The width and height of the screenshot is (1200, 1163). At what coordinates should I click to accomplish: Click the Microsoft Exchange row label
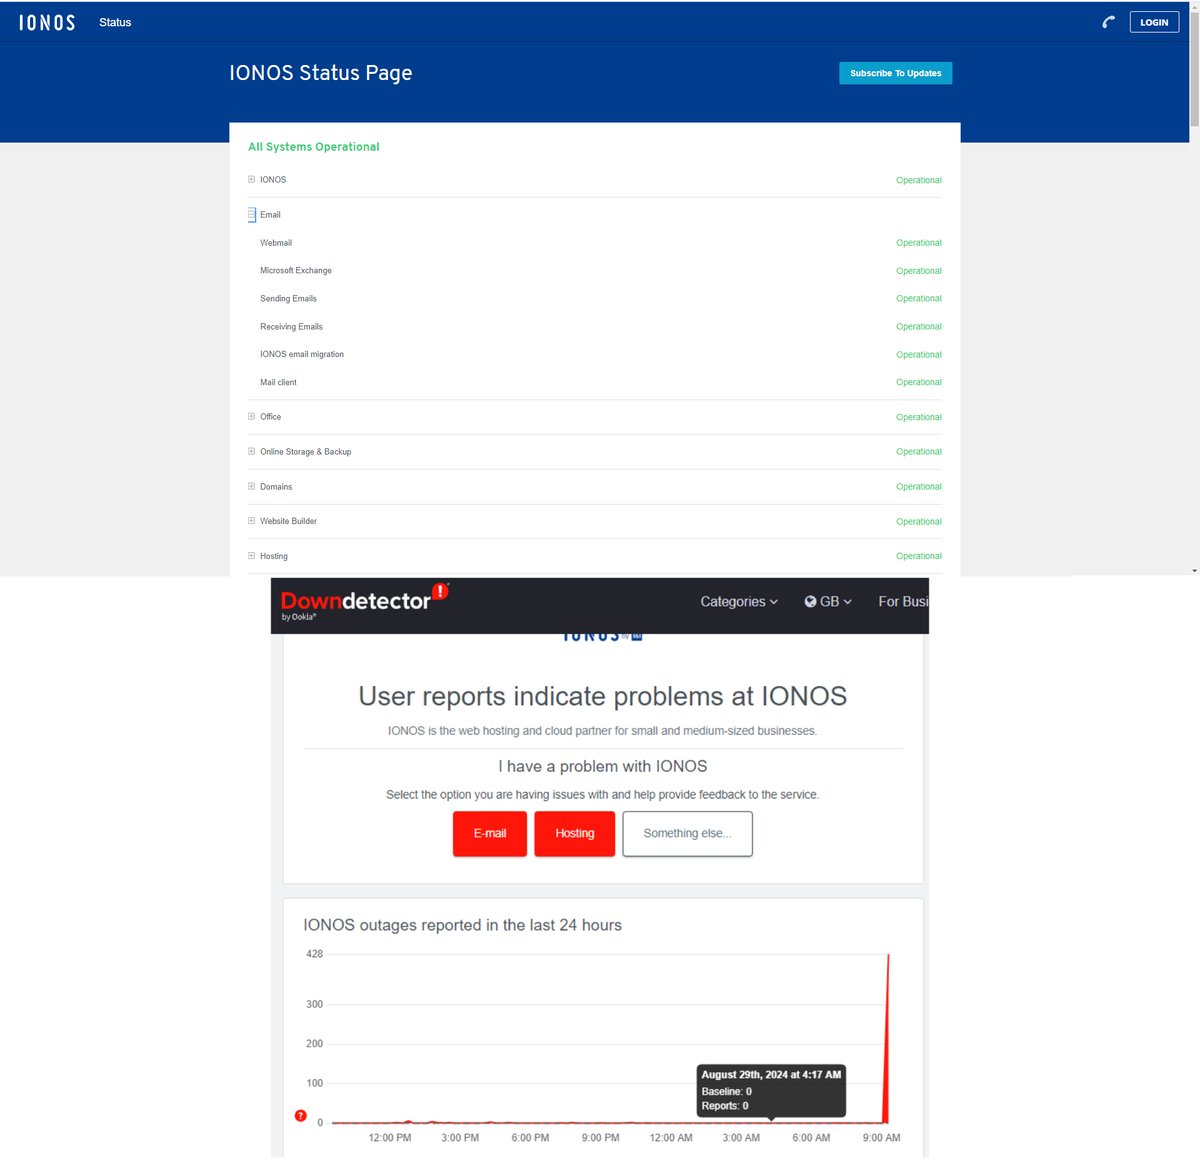296,271
